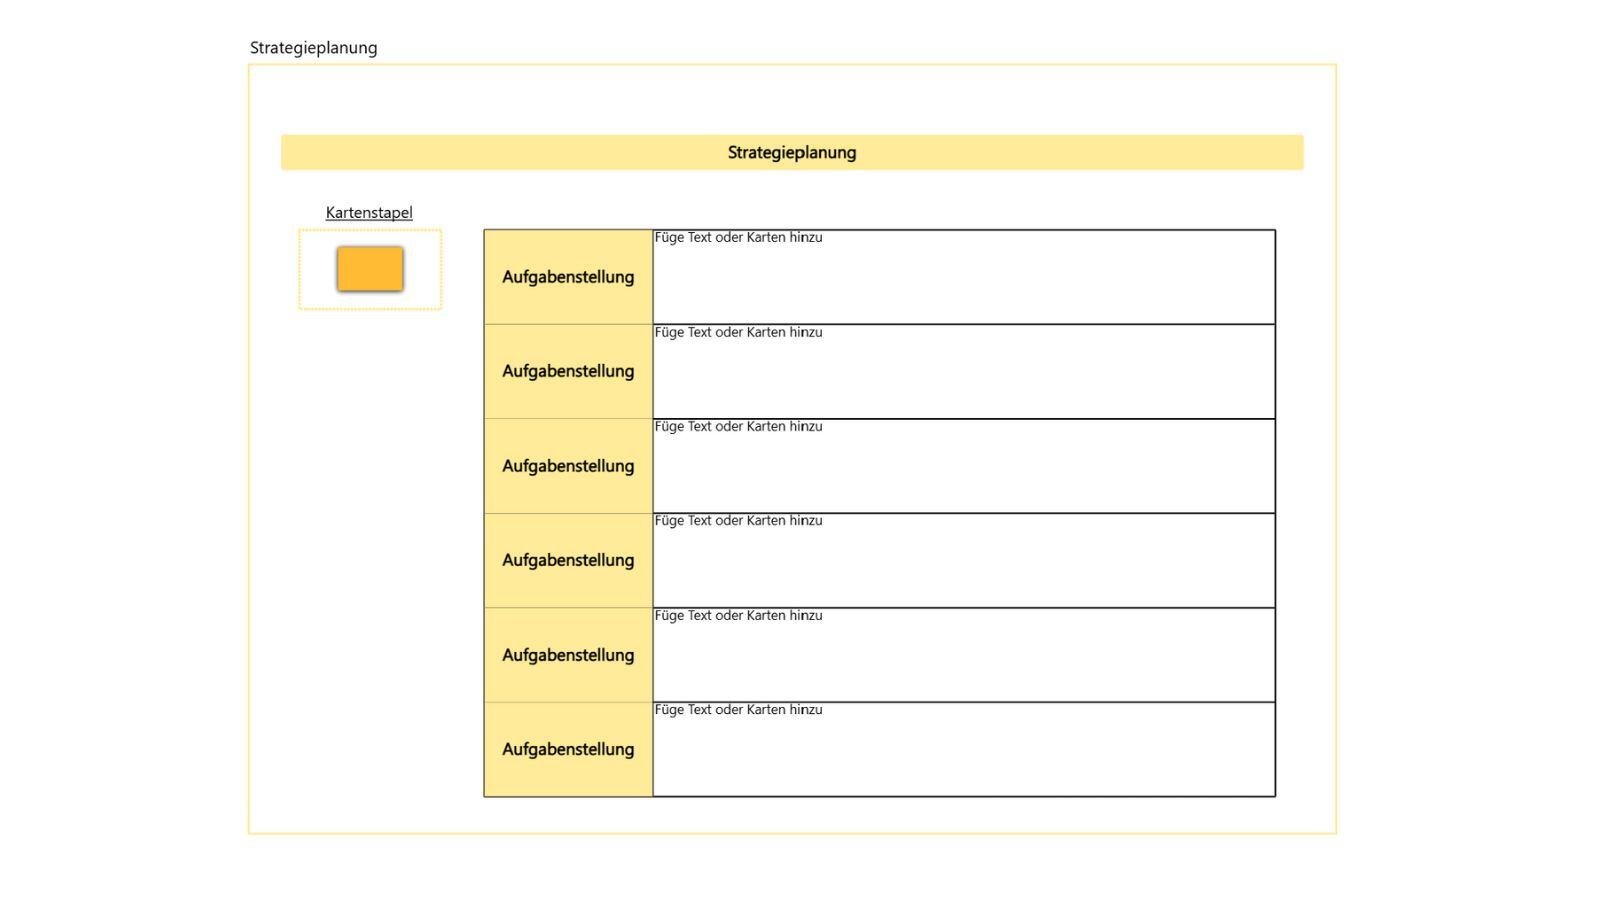The height and width of the screenshot is (900, 1600).
Task: Select the underlined Kartenstapel label
Action: point(369,212)
